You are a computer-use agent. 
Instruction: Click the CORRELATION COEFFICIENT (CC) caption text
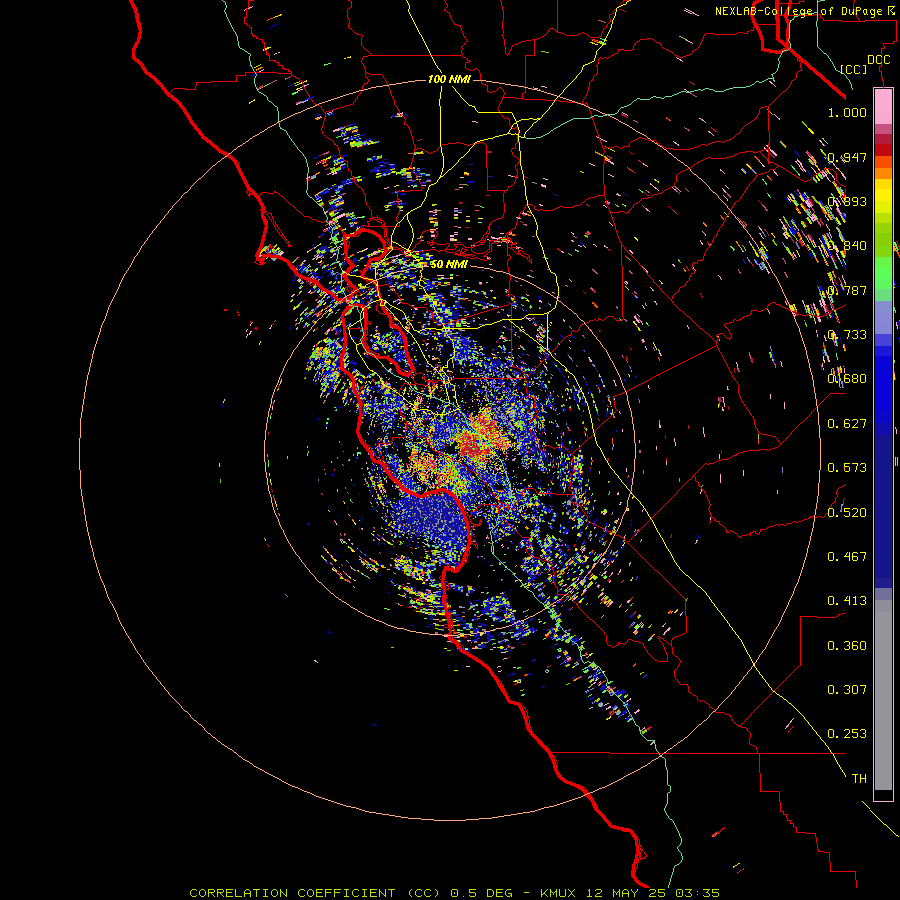(315, 893)
